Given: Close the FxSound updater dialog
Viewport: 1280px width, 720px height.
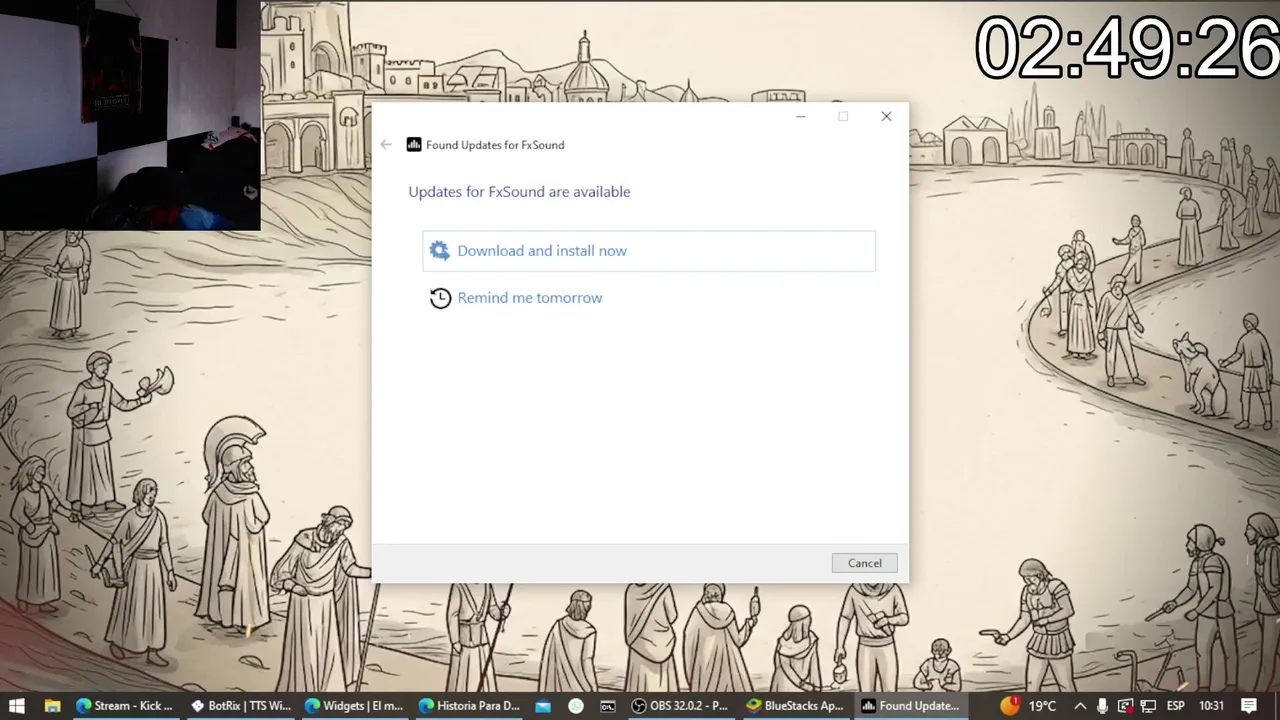Looking at the screenshot, I should click(886, 117).
